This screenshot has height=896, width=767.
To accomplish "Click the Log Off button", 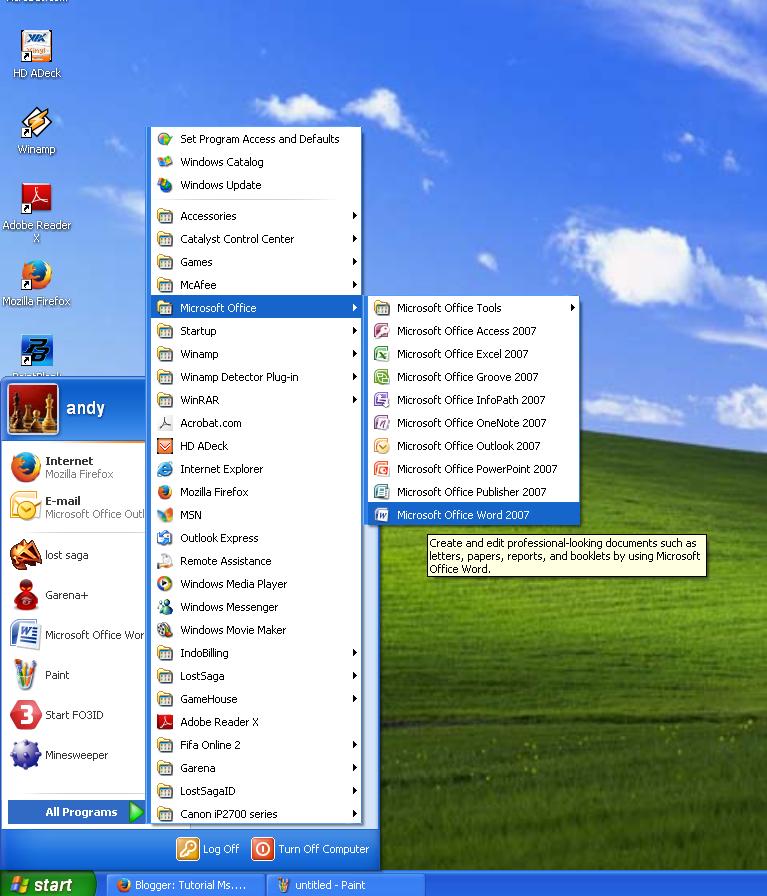I will coord(208,849).
